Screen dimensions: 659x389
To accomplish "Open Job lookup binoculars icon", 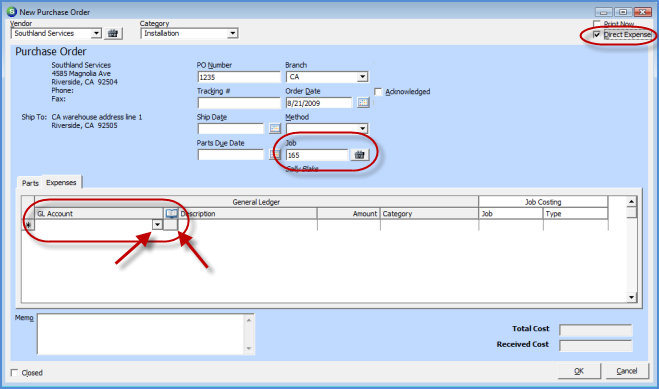I will (360, 155).
